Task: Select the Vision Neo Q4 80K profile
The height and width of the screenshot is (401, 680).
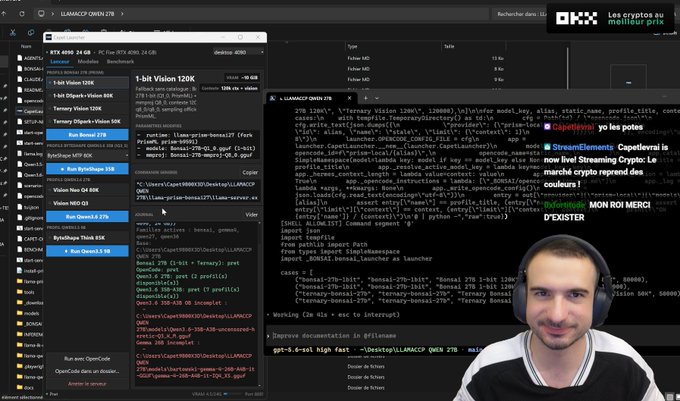Action: coord(87,190)
